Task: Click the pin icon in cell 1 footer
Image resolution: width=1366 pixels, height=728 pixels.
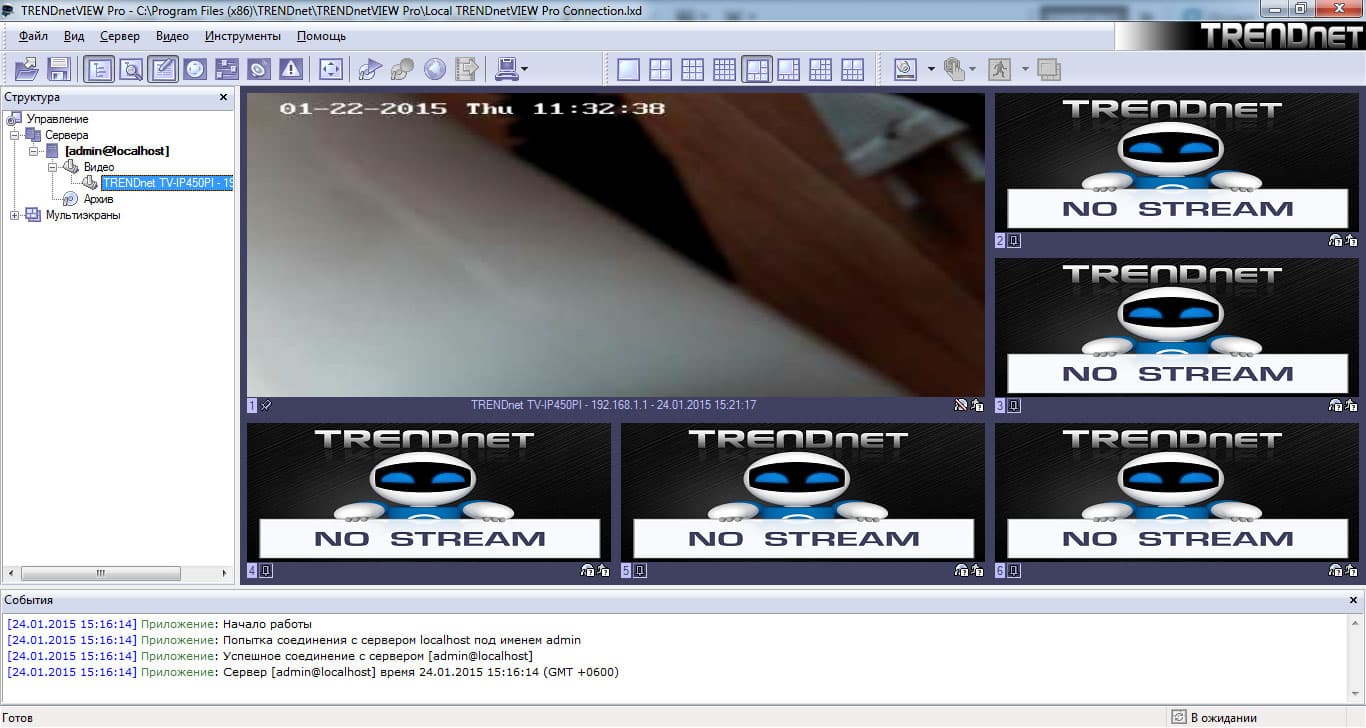Action: pyautogui.click(x=266, y=405)
